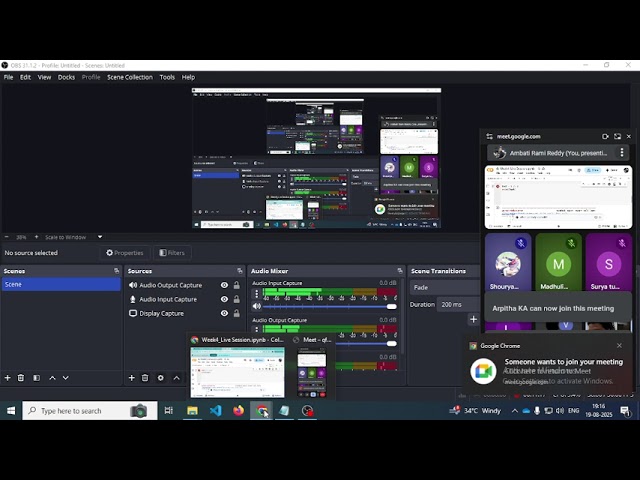Move scene up with the up arrow
Viewport: 640px width, 480px height.
[52, 378]
